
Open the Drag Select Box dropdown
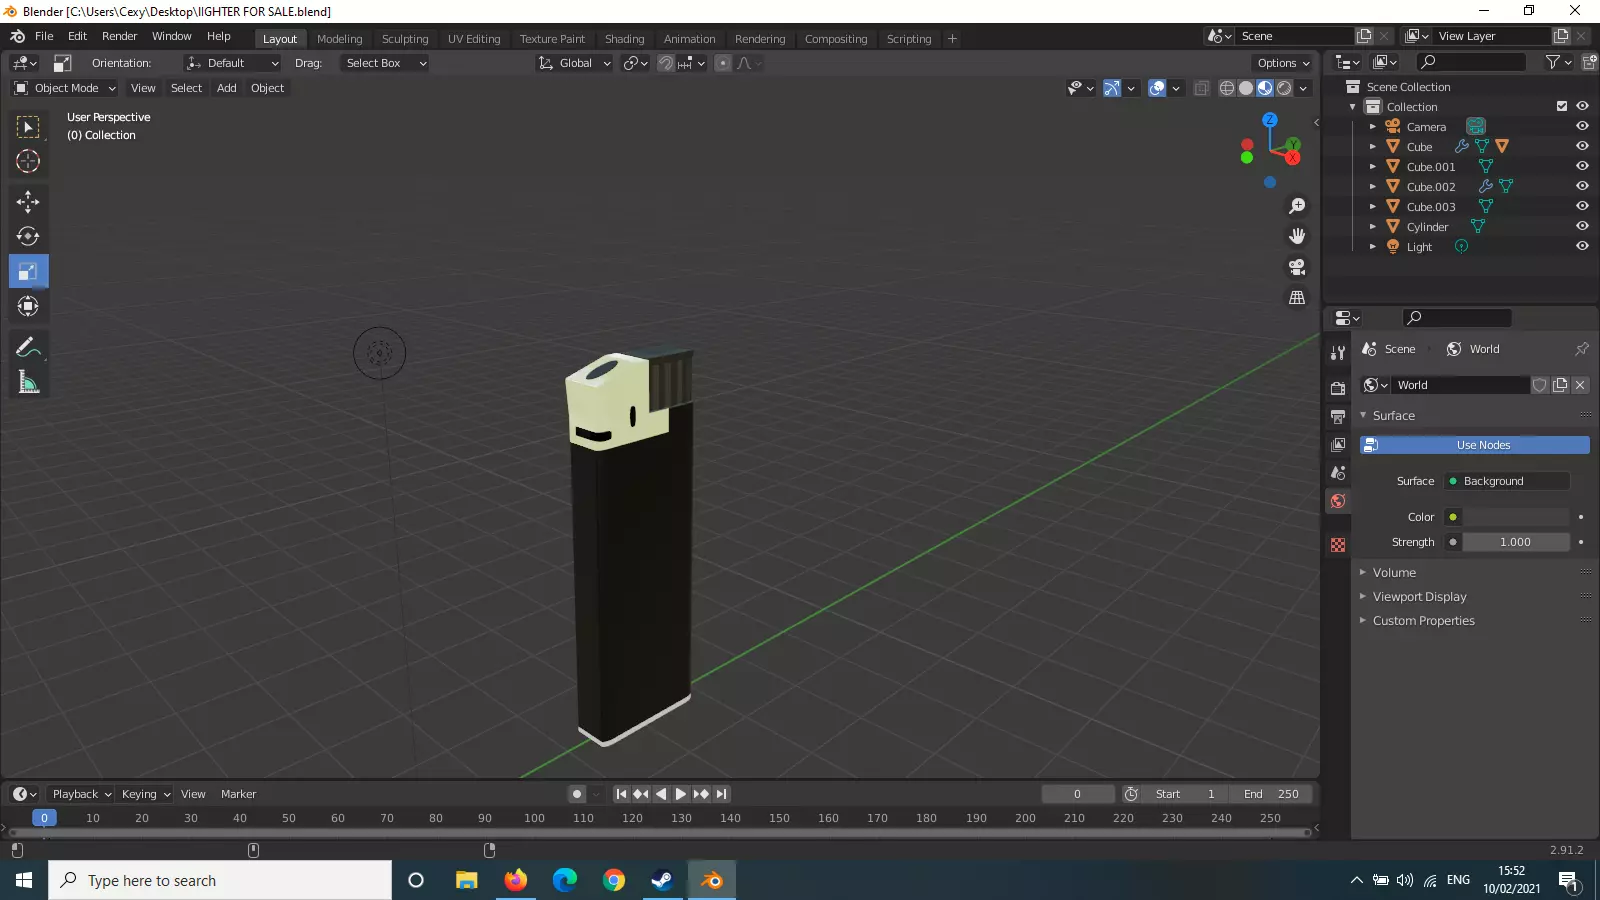pos(384,63)
